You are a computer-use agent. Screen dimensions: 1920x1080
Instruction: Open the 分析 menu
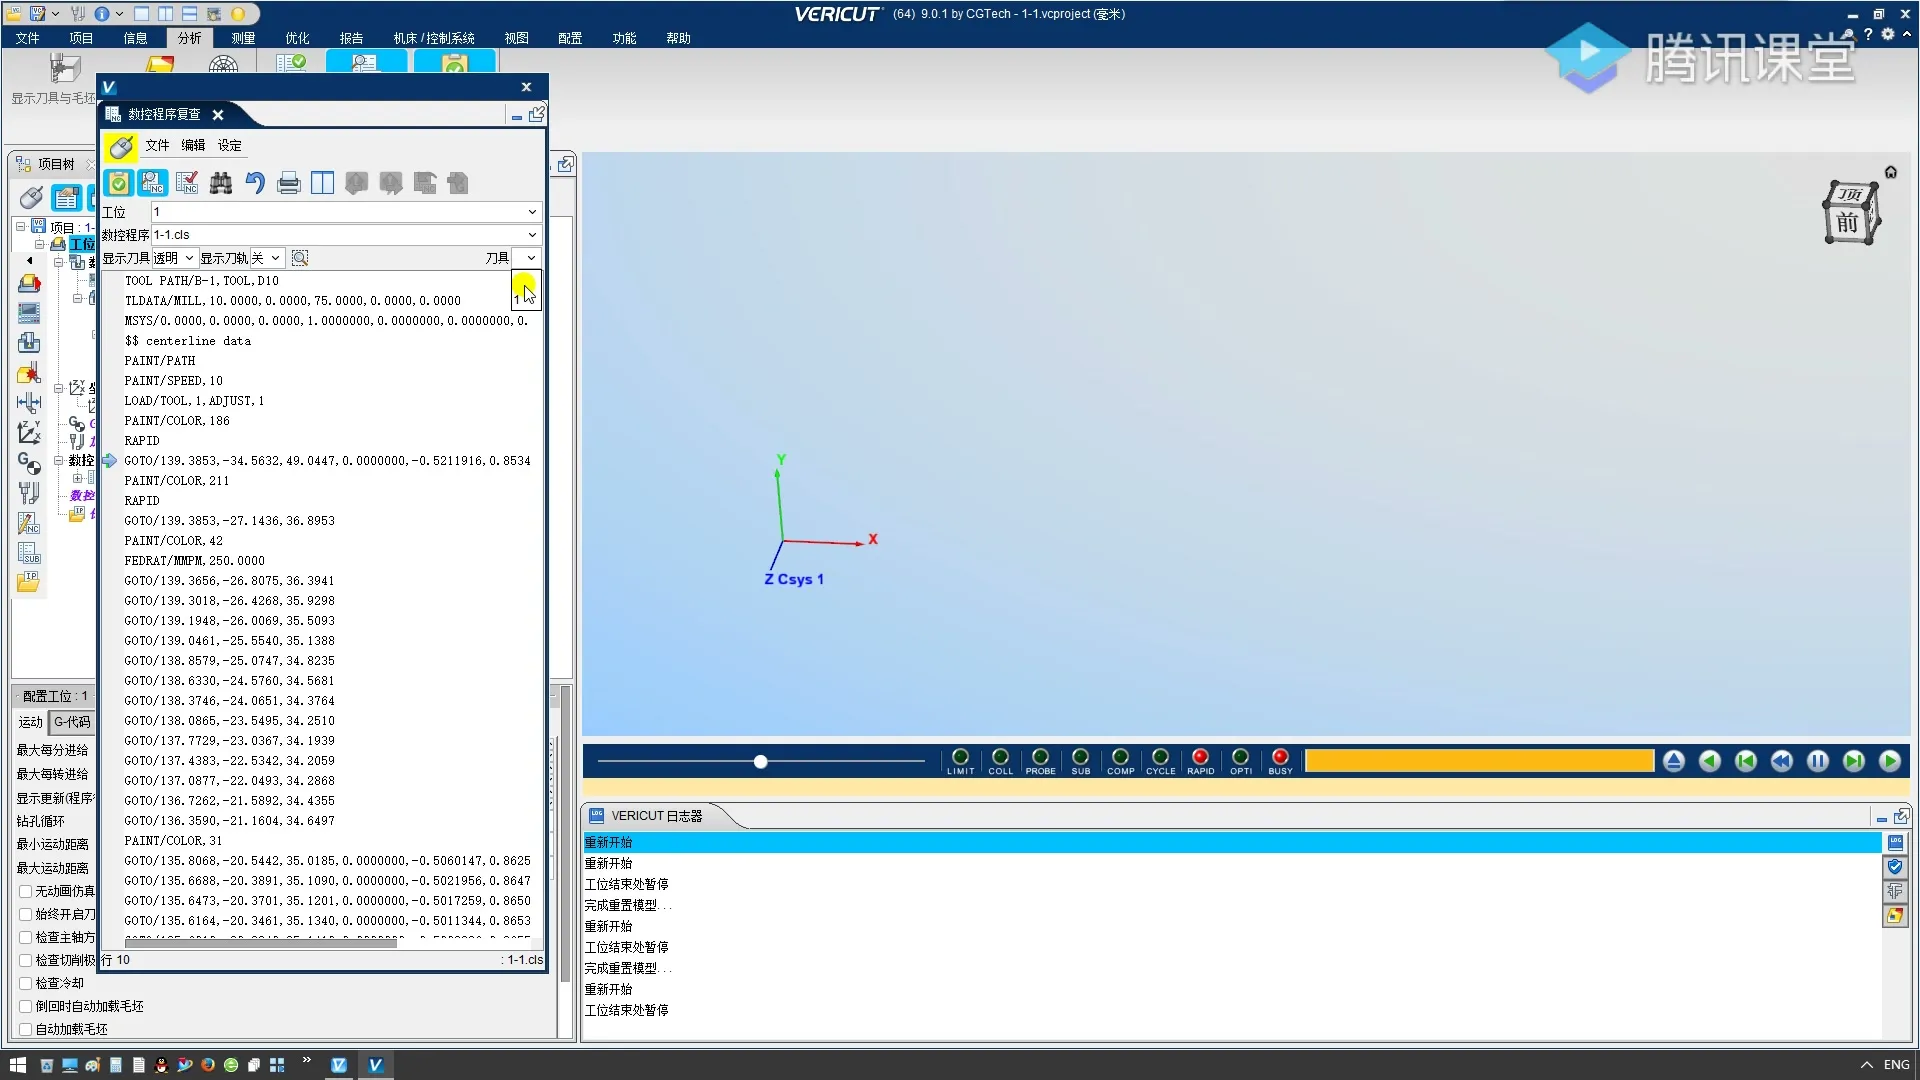189,38
